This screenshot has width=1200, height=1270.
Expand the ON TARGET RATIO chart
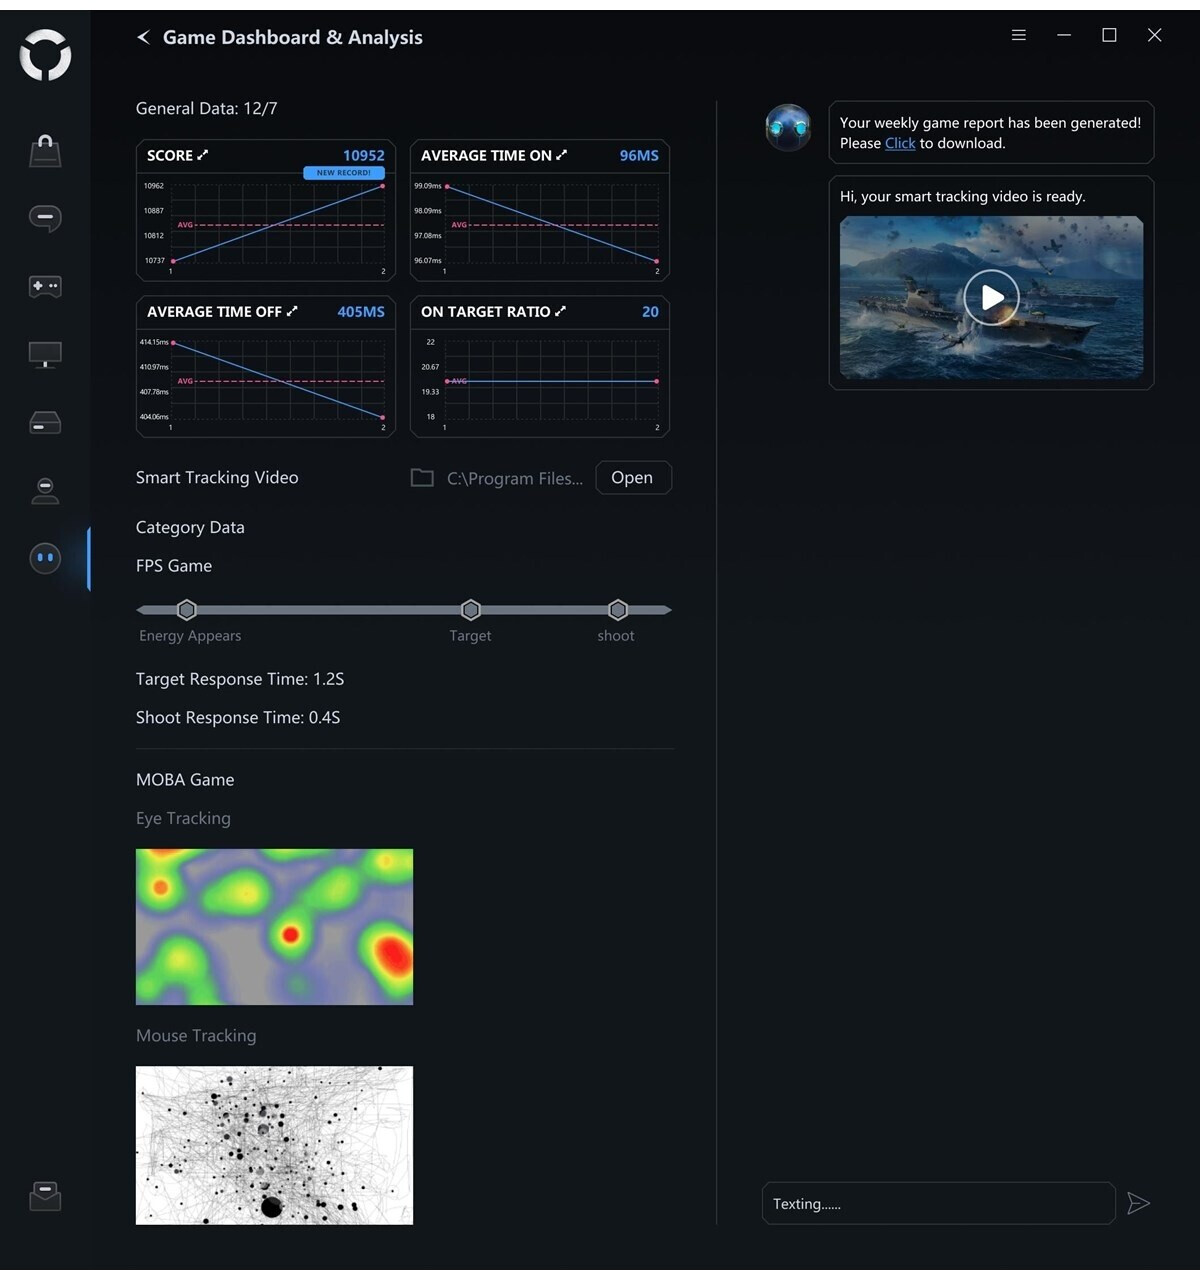point(560,311)
